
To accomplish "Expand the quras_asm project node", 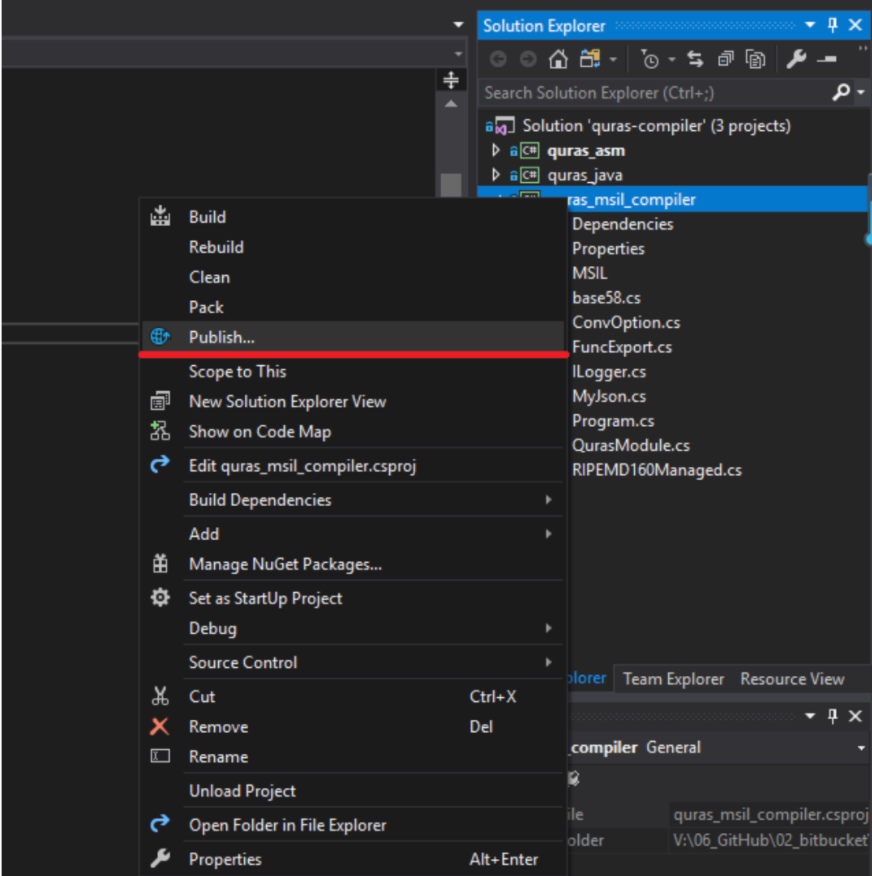I will point(496,151).
